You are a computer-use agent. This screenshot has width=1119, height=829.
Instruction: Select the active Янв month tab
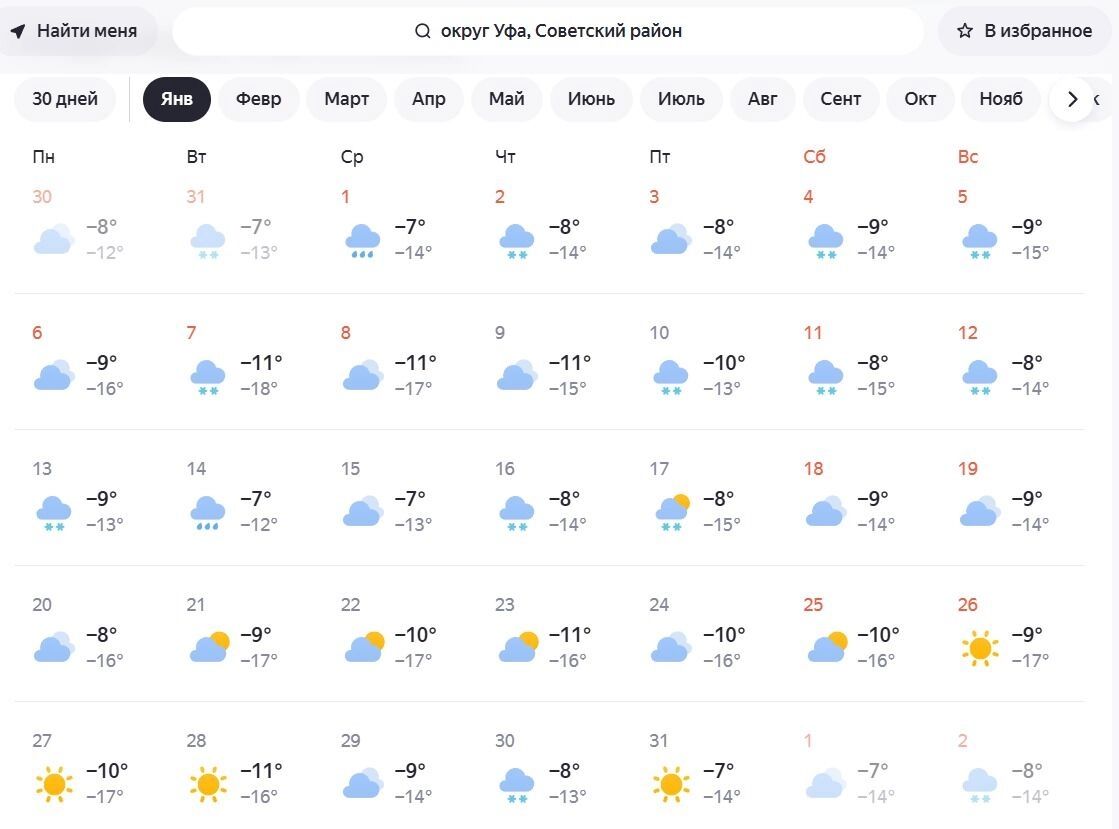pyautogui.click(x=177, y=99)
